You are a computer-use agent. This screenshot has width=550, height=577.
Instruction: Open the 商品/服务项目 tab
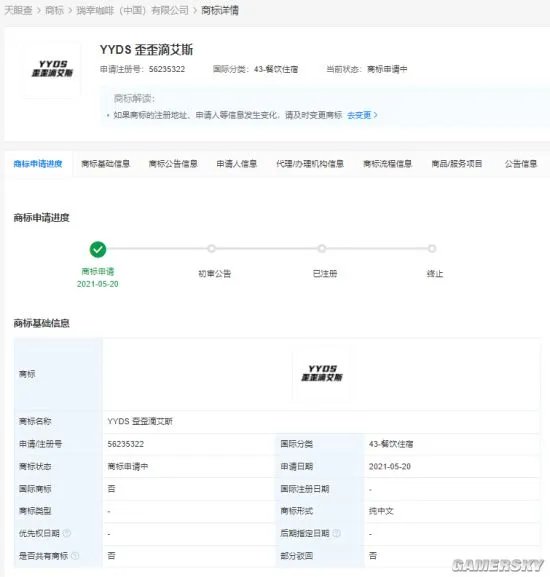457,164
